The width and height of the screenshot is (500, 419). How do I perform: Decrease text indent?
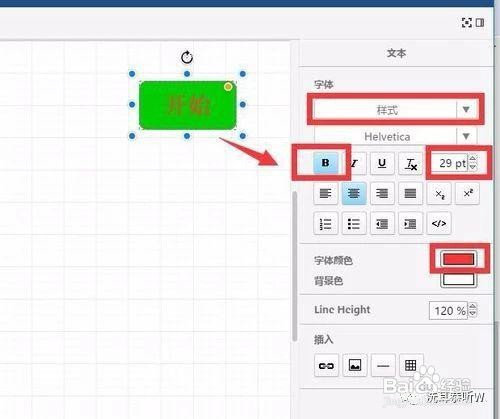[x=382, y=224]
